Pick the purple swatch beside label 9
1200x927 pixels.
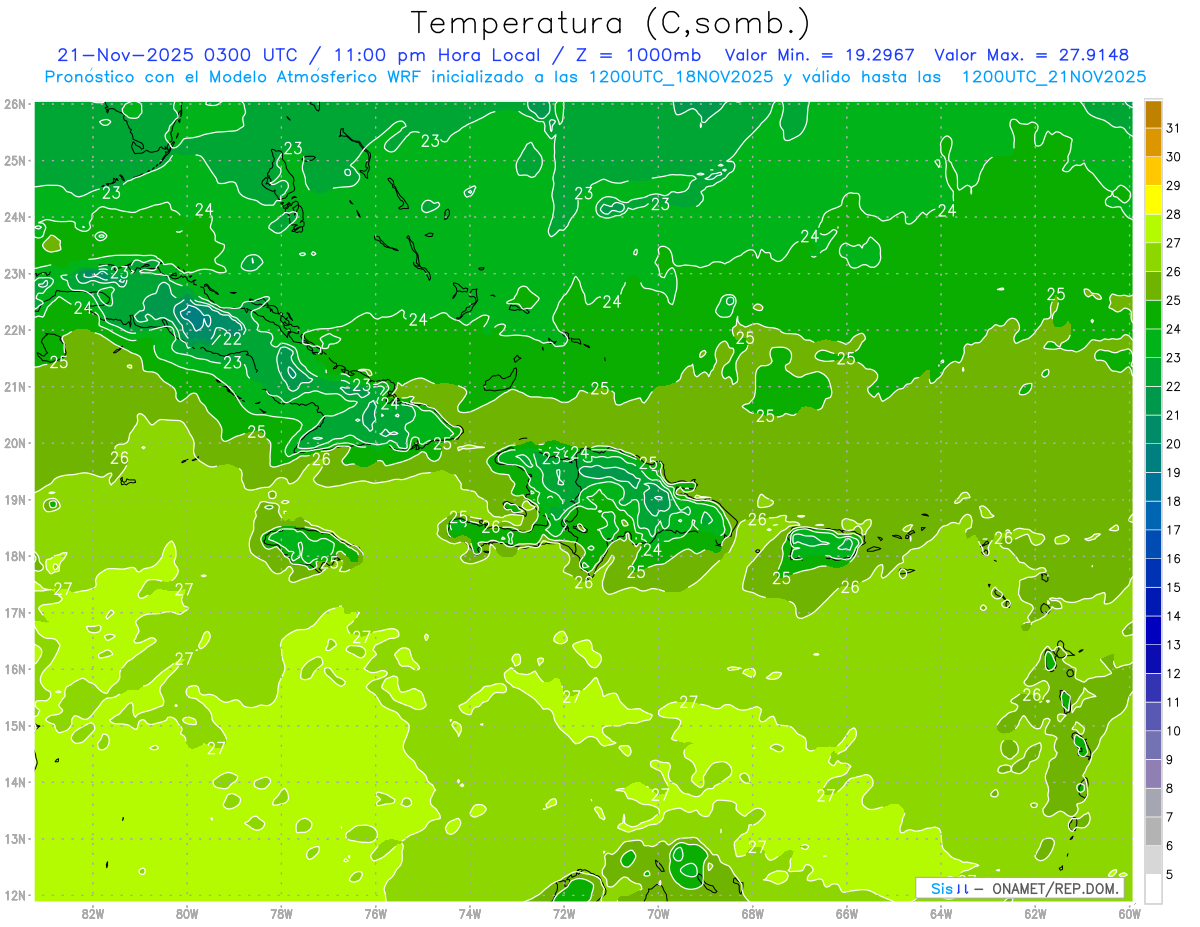click(1153, 773)
